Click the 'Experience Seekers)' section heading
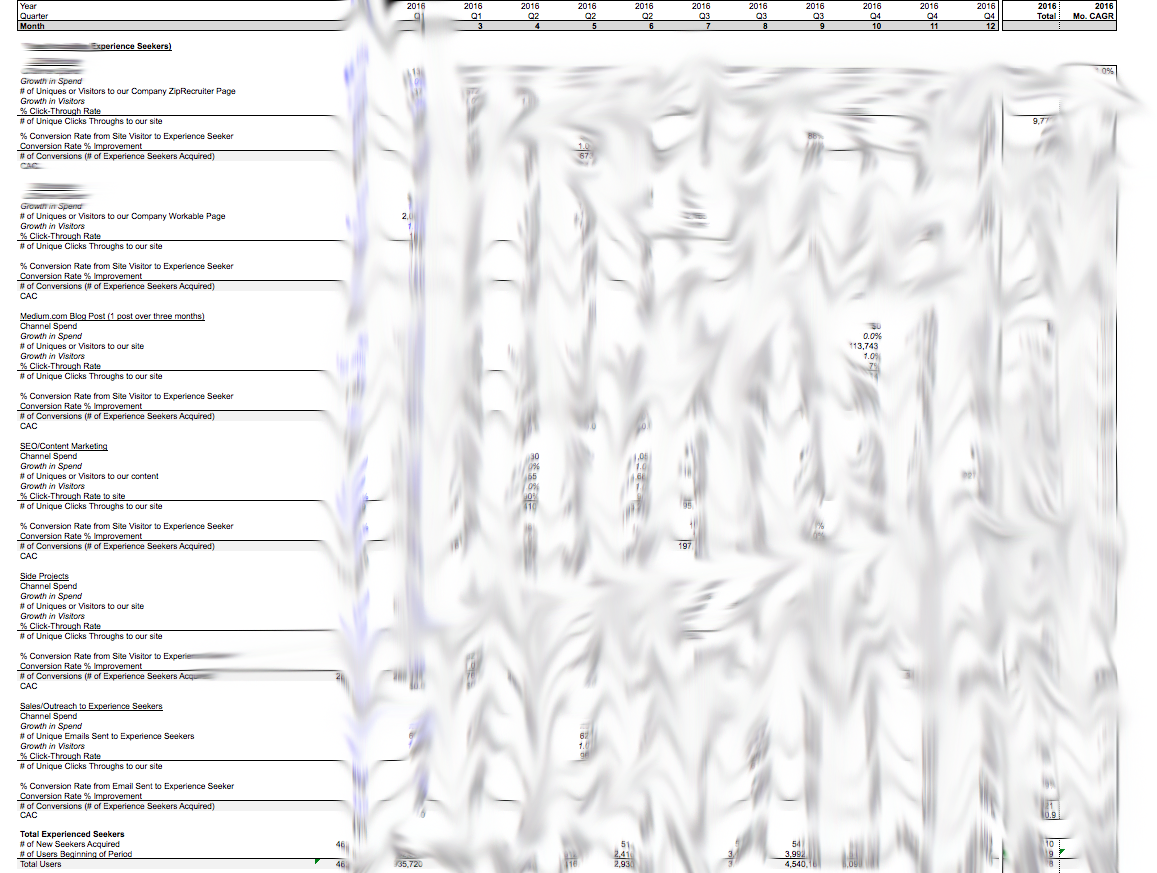 (131, 46)
